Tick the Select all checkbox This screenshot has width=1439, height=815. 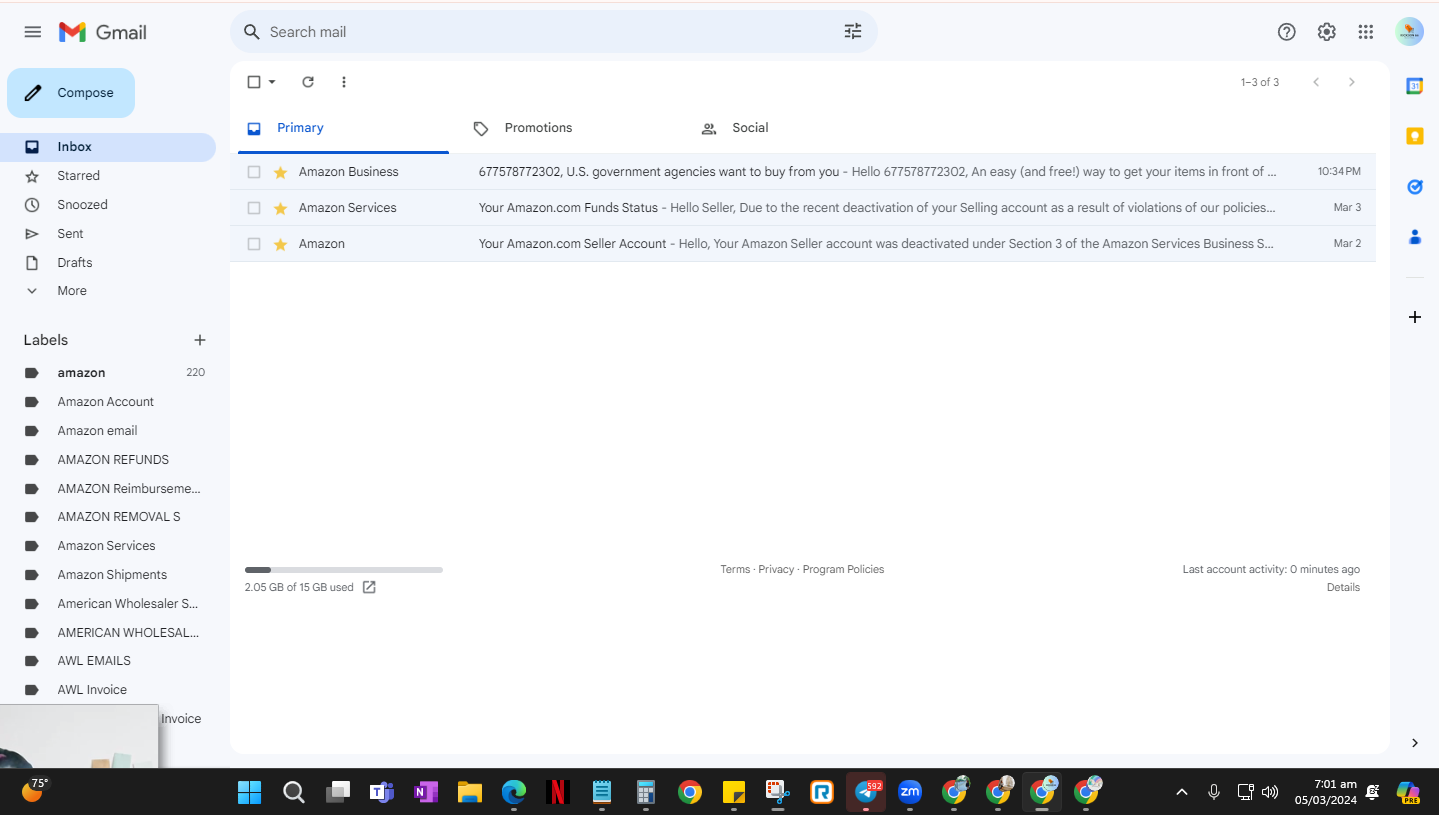(254, 82)
